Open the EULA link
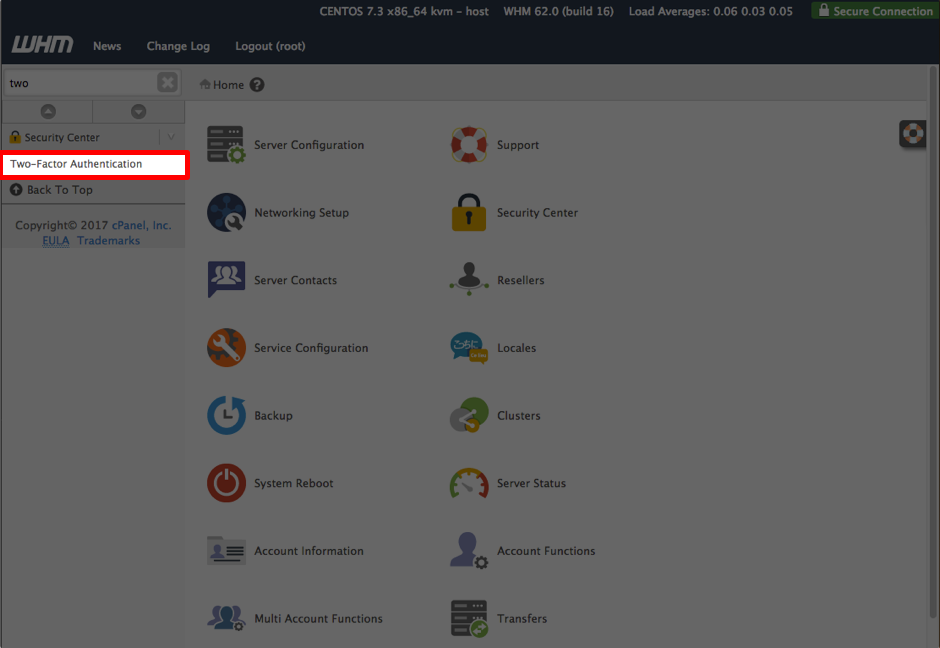940x648 pixels. [55, 240]
